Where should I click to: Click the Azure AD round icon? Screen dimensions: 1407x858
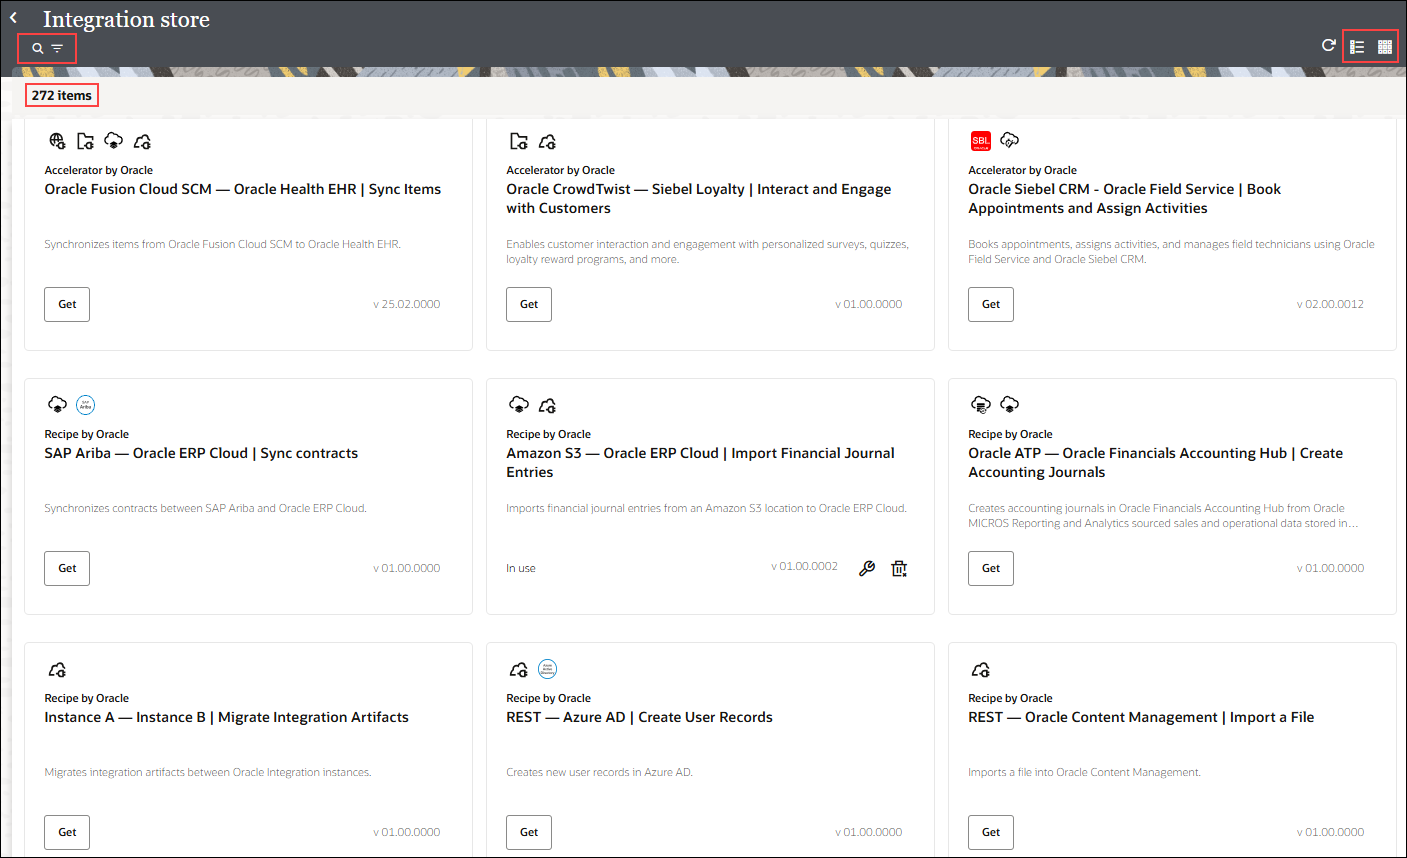point(547,669)
